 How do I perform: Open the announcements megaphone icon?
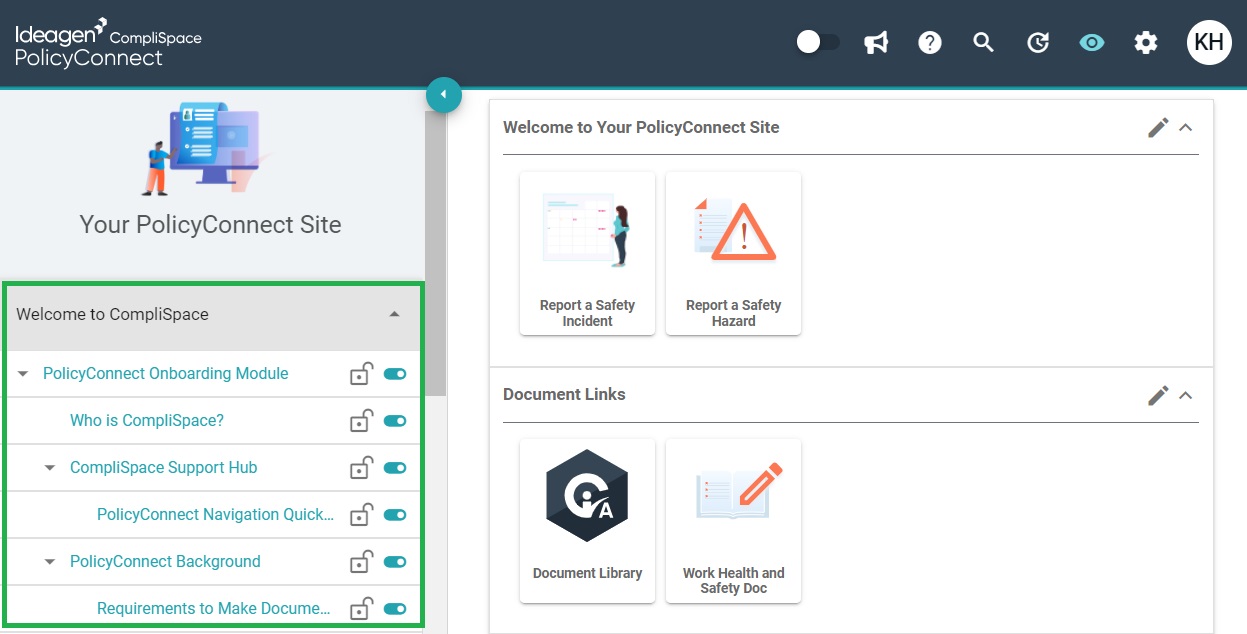coord(876,42)
